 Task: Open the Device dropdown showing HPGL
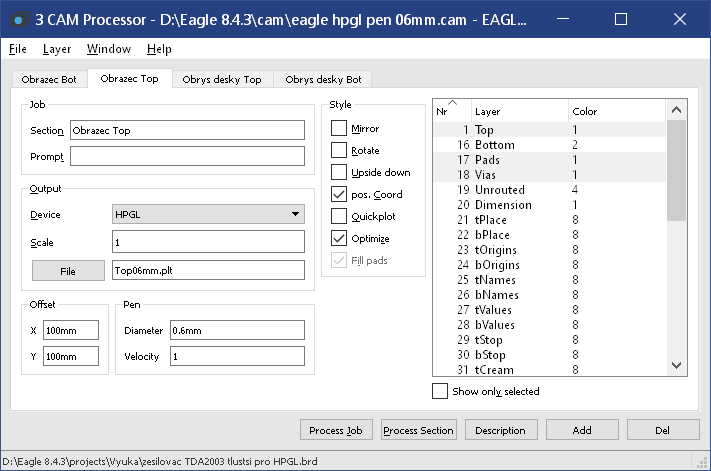(x=208, y=214)
